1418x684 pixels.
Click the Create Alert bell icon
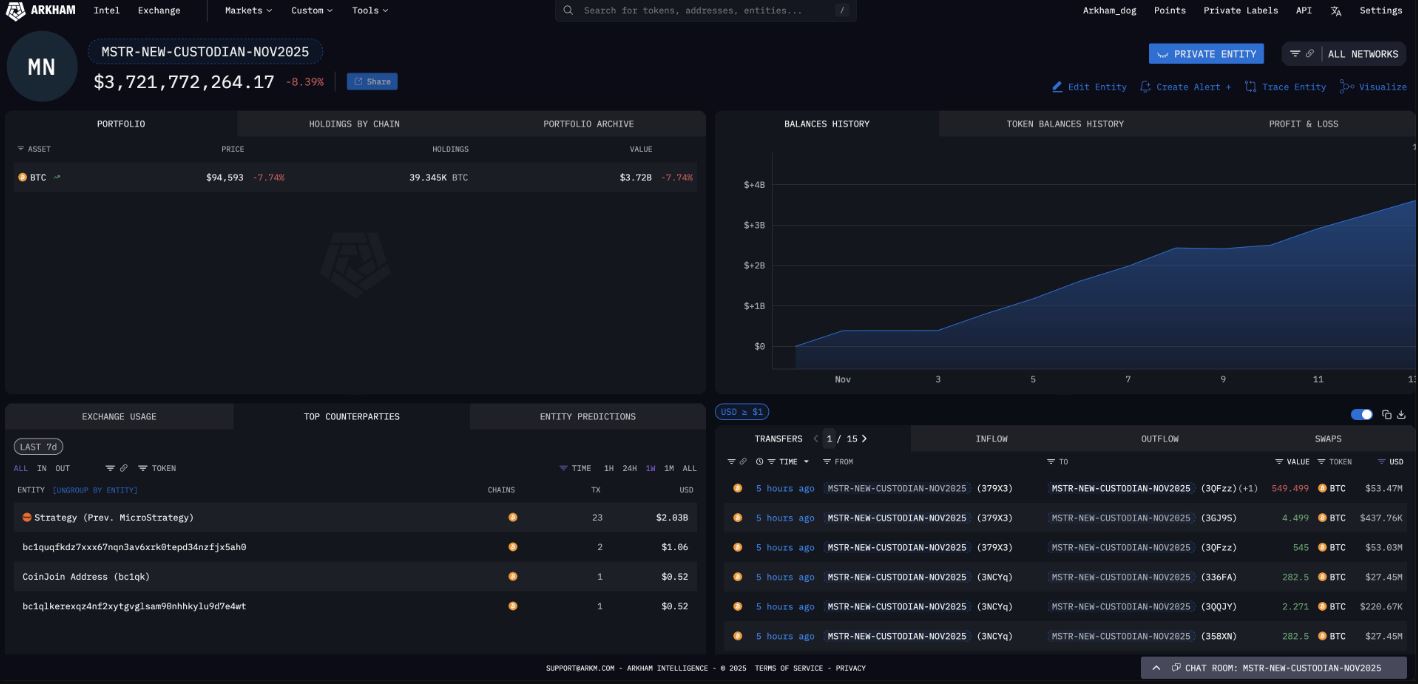(1145, 87)
